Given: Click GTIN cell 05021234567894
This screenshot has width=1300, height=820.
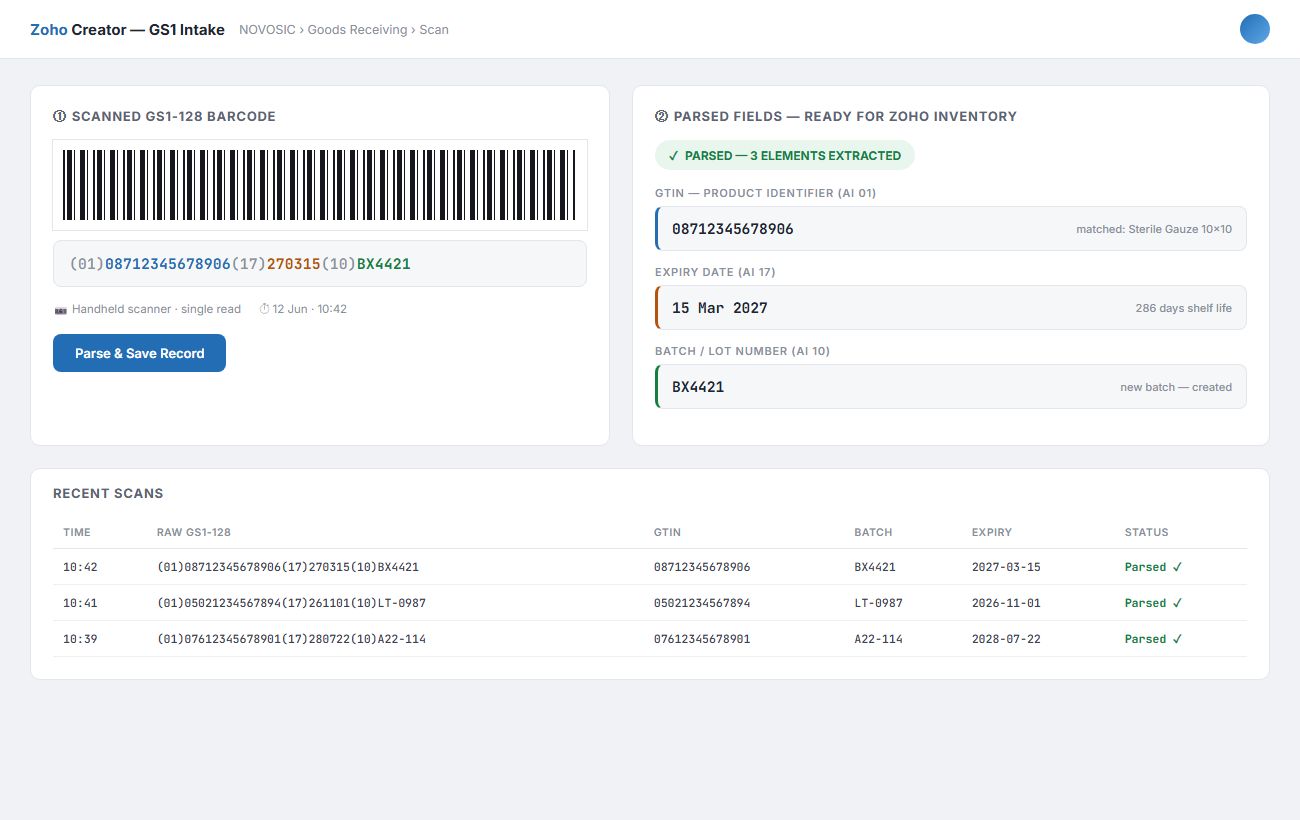Looking at the screenshot, I should tap(702, 603).
